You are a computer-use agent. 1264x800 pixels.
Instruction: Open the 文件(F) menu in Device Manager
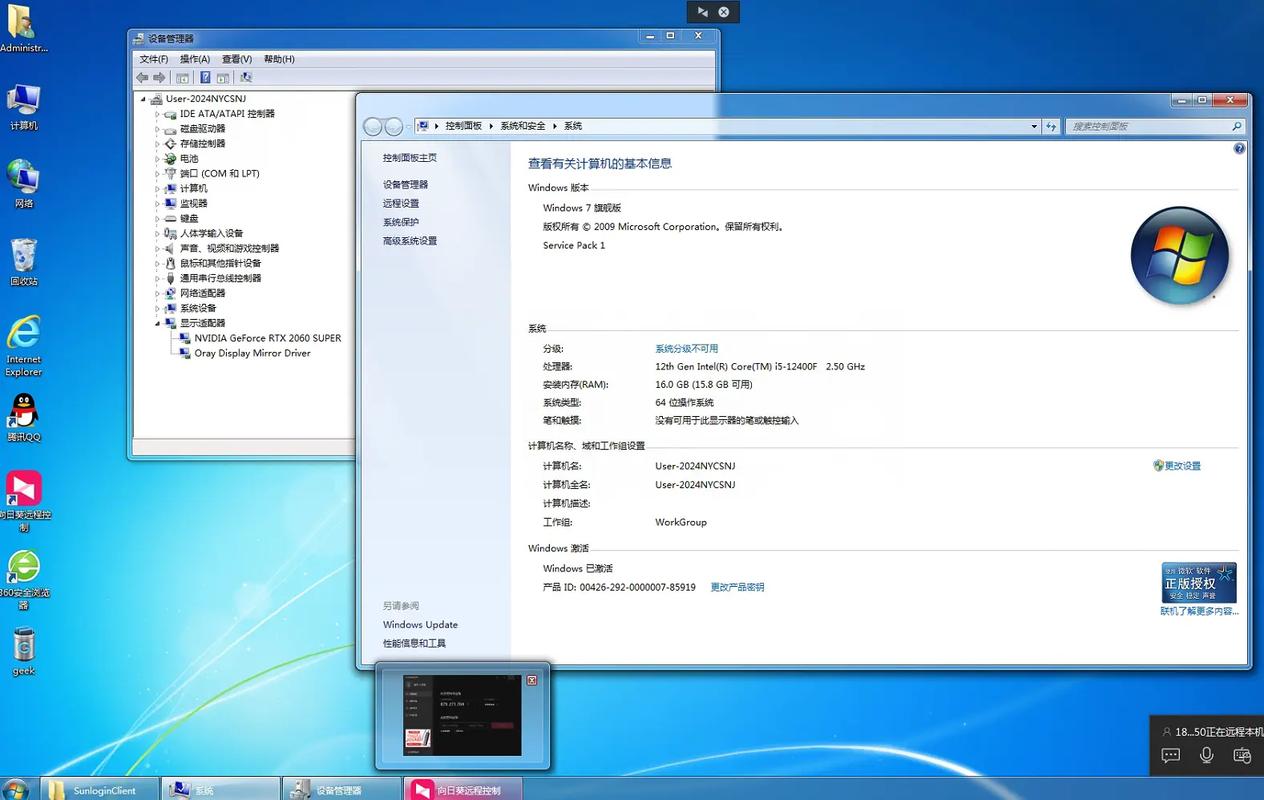coord(152,58)
